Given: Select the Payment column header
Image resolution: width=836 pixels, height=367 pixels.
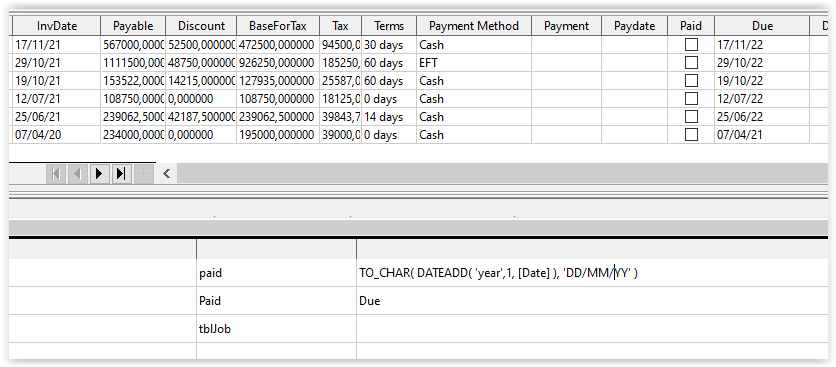Looking at the screenshot, I should (x=567, y=26).
